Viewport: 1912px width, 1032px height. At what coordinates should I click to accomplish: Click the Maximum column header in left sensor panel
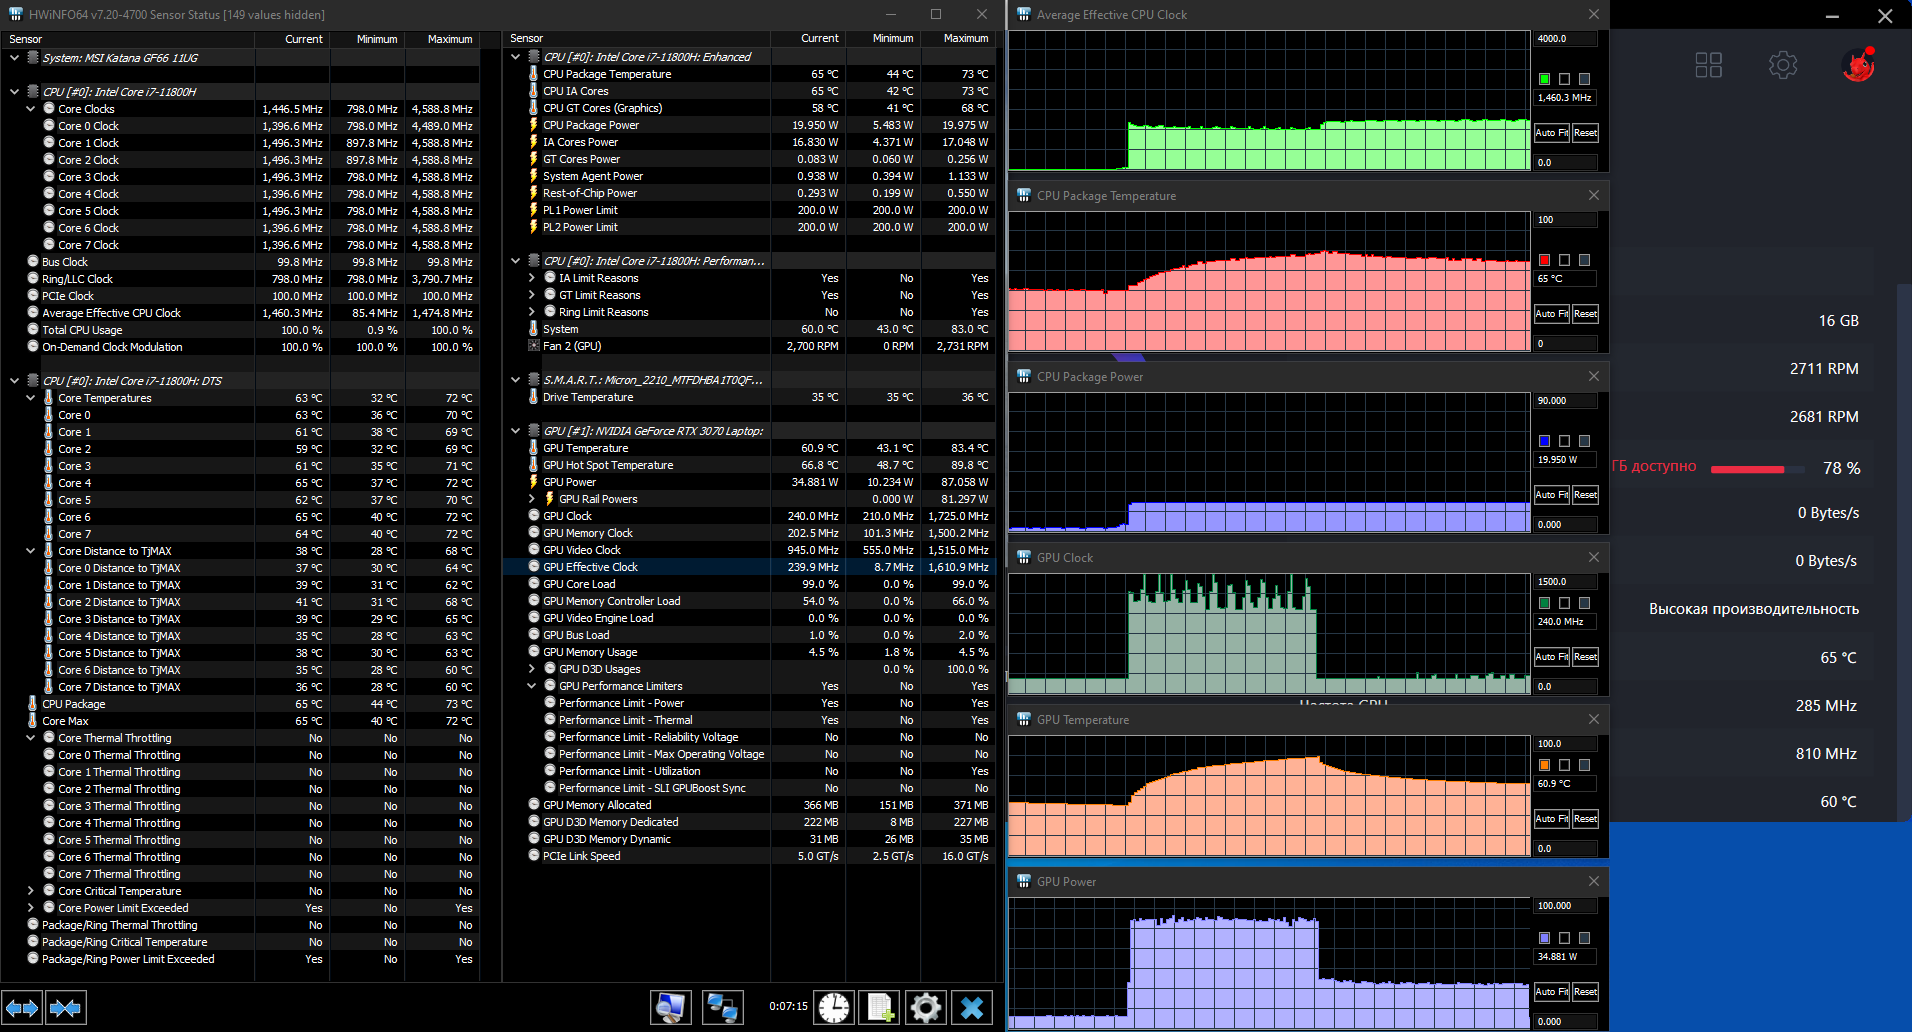(449, 39)
